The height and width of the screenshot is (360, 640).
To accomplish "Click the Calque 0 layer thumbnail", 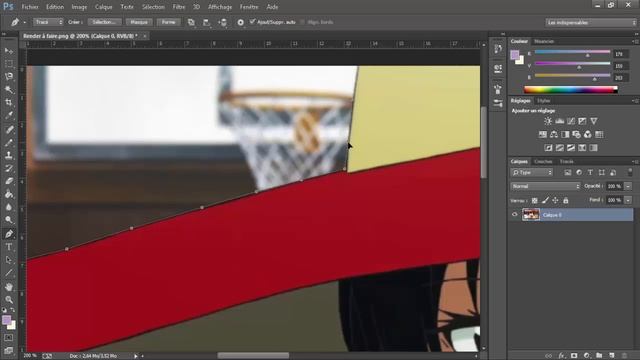I will tap(531, 215).
